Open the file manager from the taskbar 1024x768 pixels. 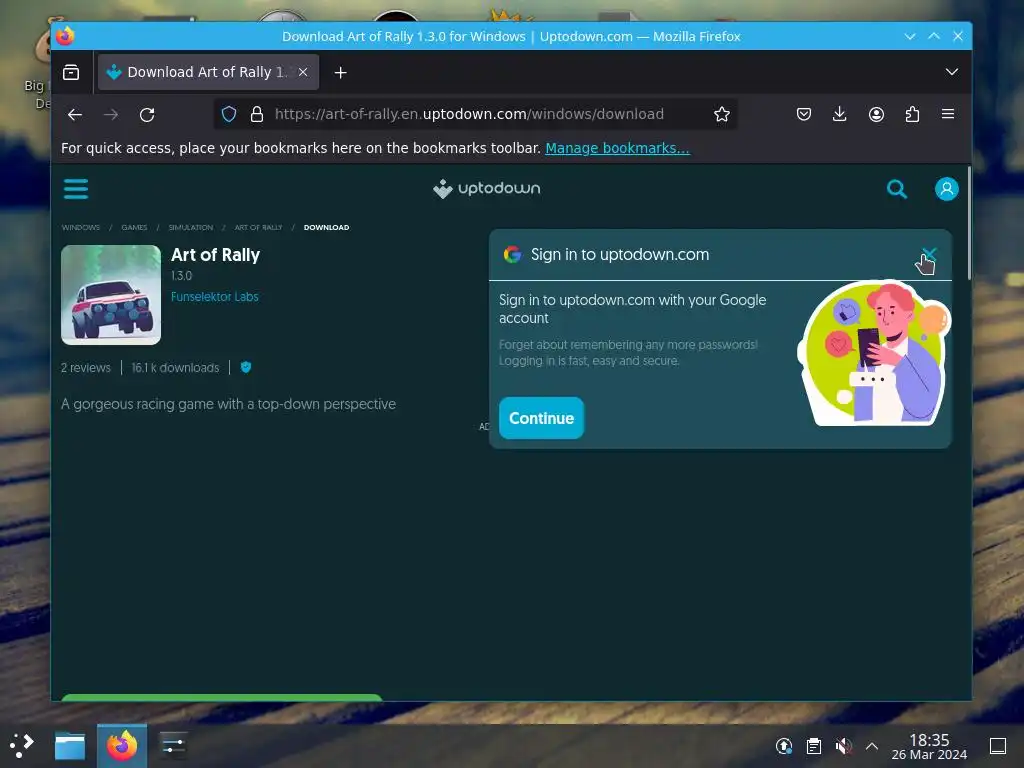70,746
